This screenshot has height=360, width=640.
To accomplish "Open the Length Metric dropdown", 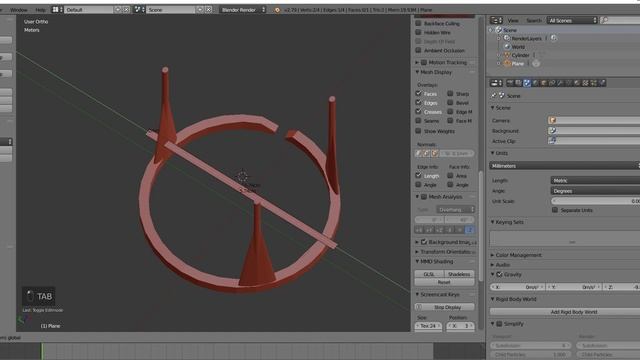I will [x=596, y=180].
